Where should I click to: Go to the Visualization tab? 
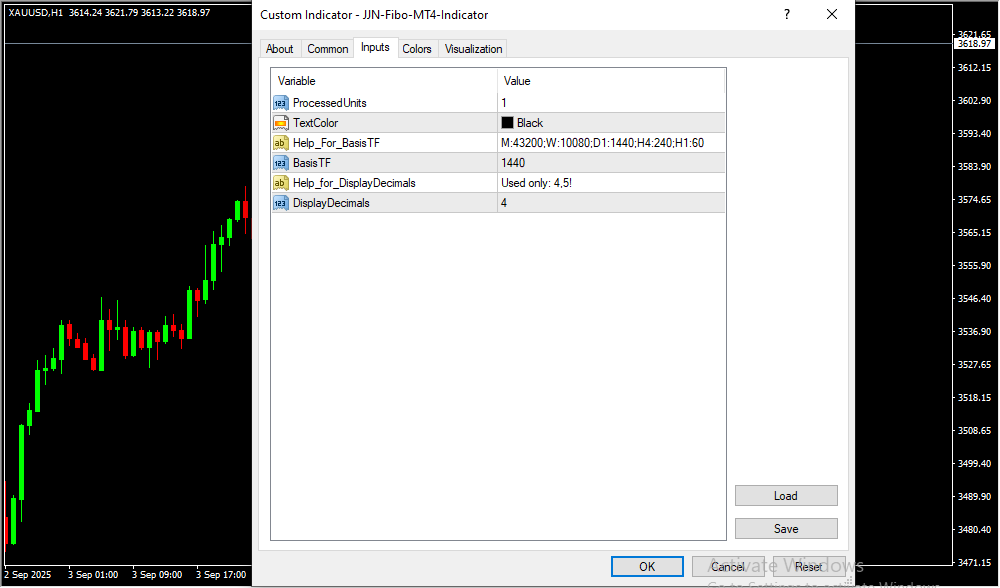pyautogui.click(x=475, y=49)
